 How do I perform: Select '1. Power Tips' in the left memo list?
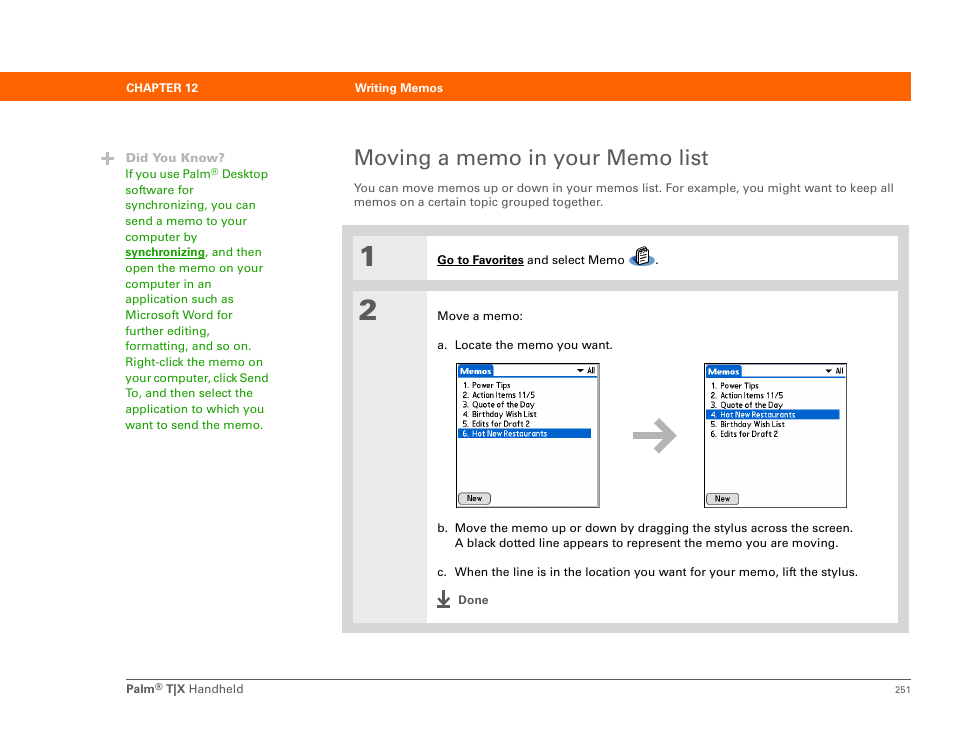[486, 385]
